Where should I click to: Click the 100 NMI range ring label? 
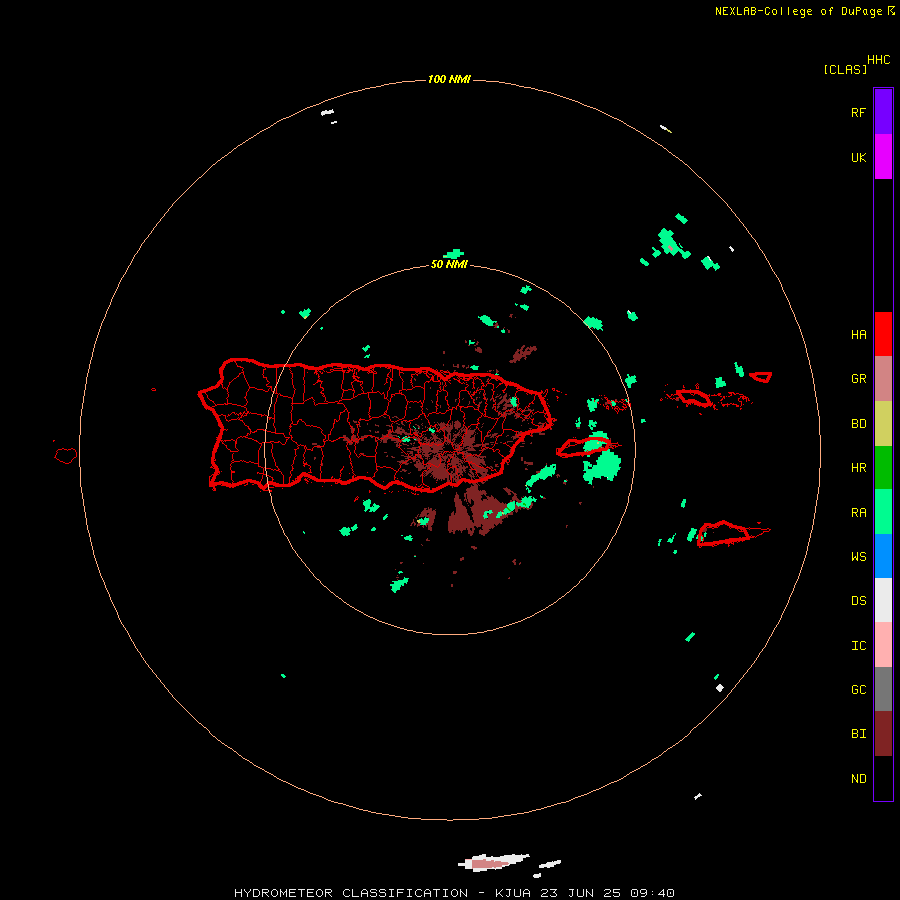449,79
